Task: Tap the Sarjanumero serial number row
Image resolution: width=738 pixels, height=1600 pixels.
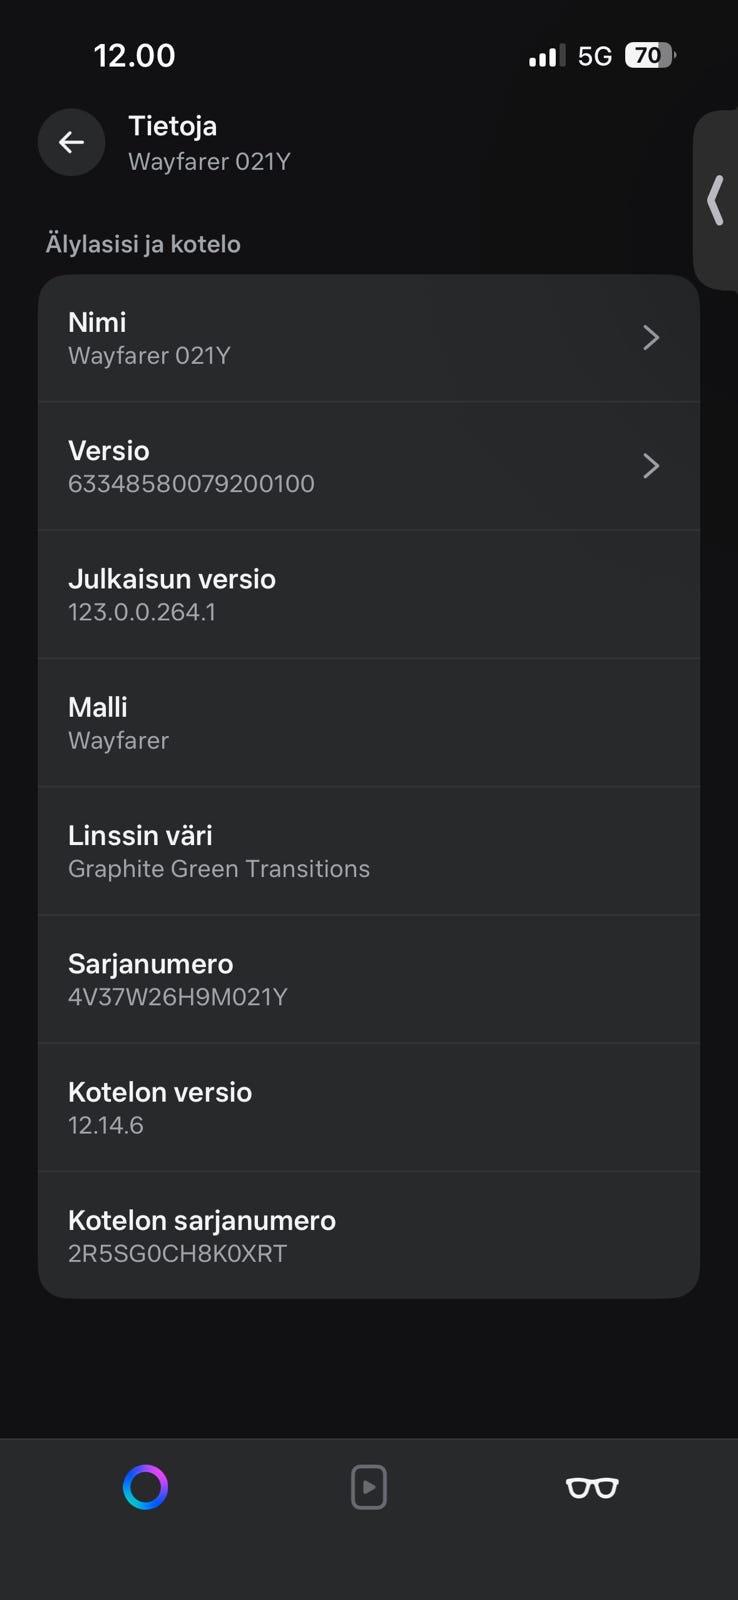Action: 368,979
